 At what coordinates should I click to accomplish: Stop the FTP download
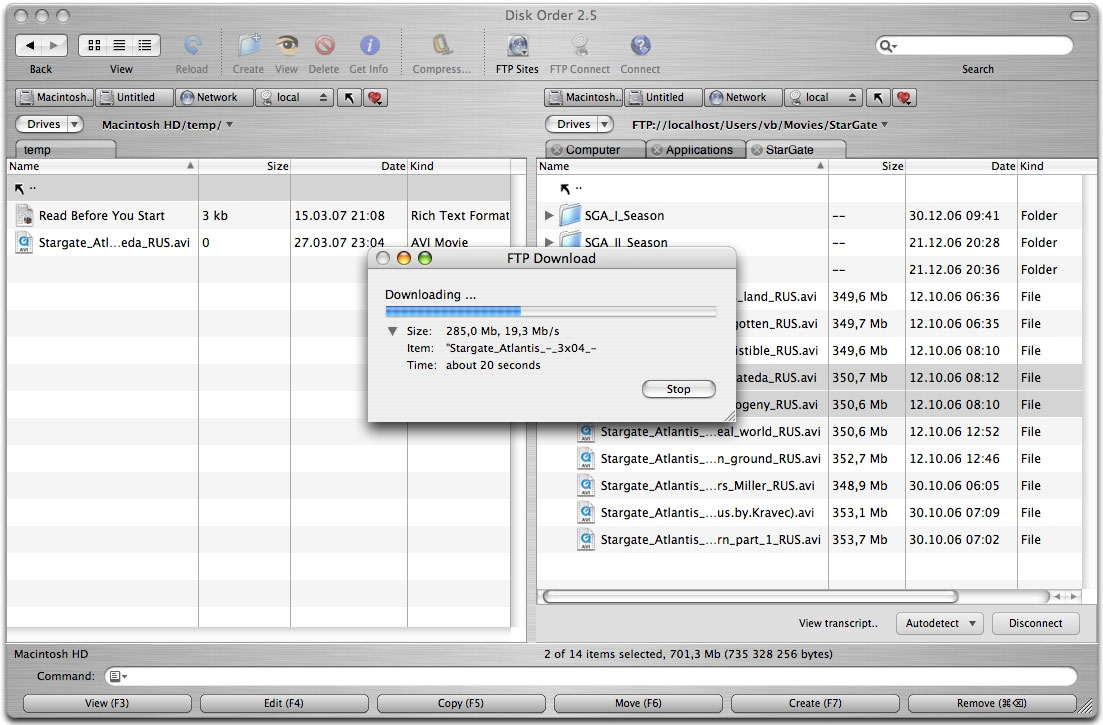click(678, 389)
